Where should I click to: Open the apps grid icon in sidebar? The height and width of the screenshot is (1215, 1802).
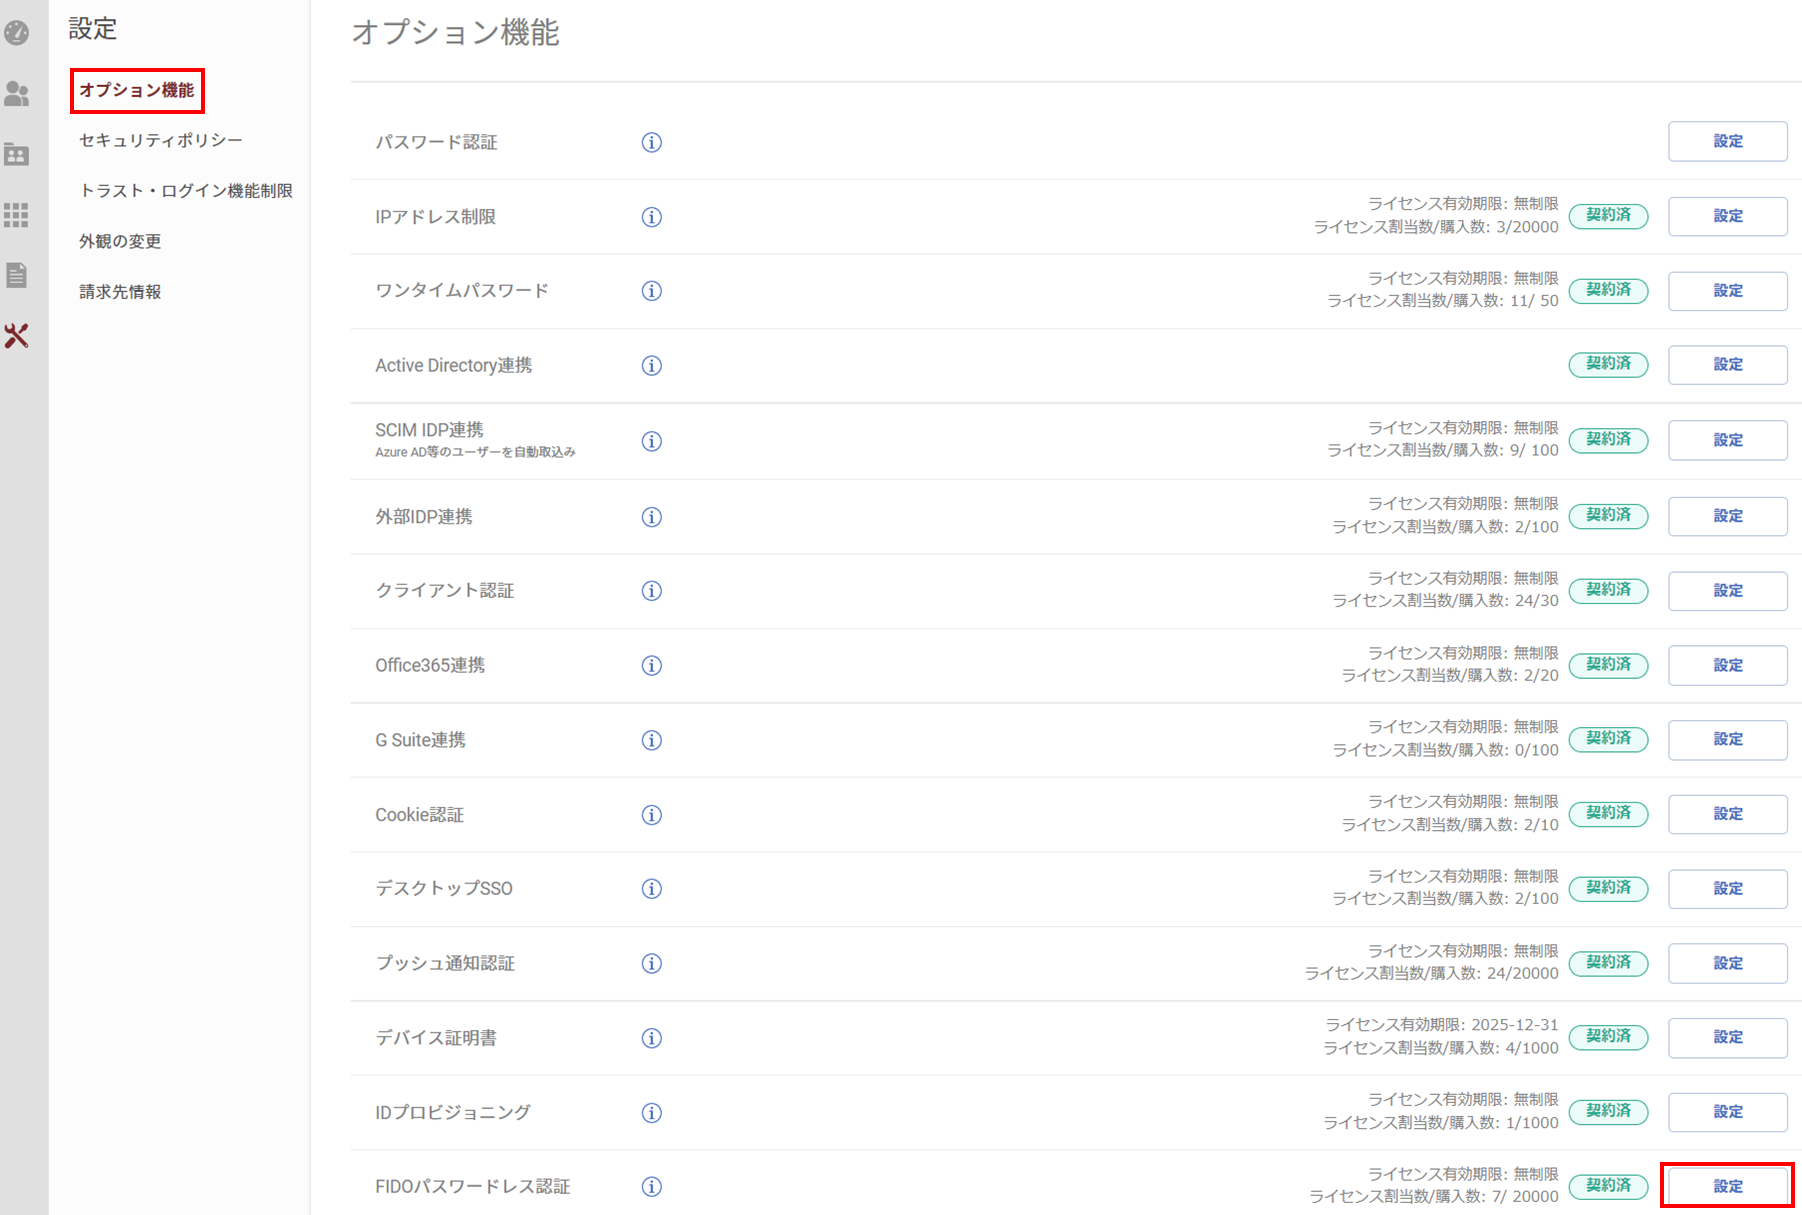pyautogui.click(x=17, y=215)
